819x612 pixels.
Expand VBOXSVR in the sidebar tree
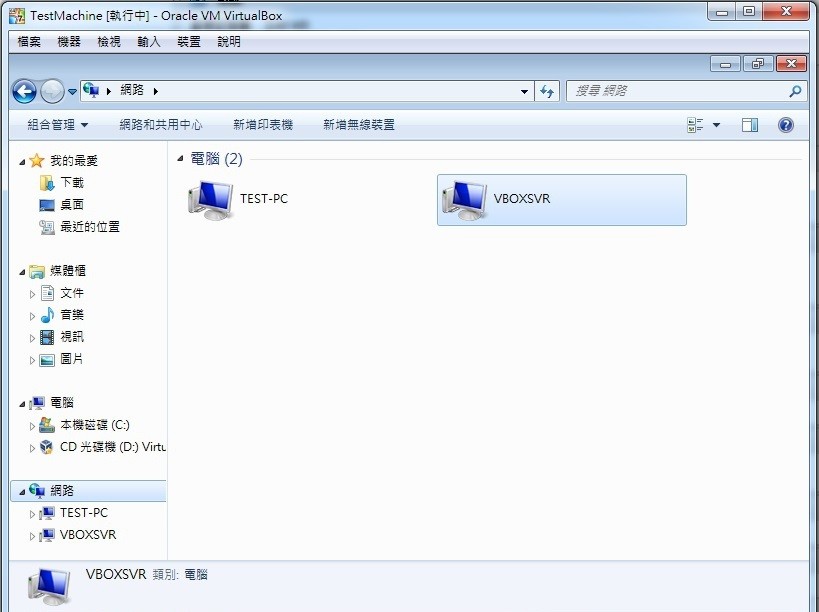pyautogui.click(x=32, y=537)
